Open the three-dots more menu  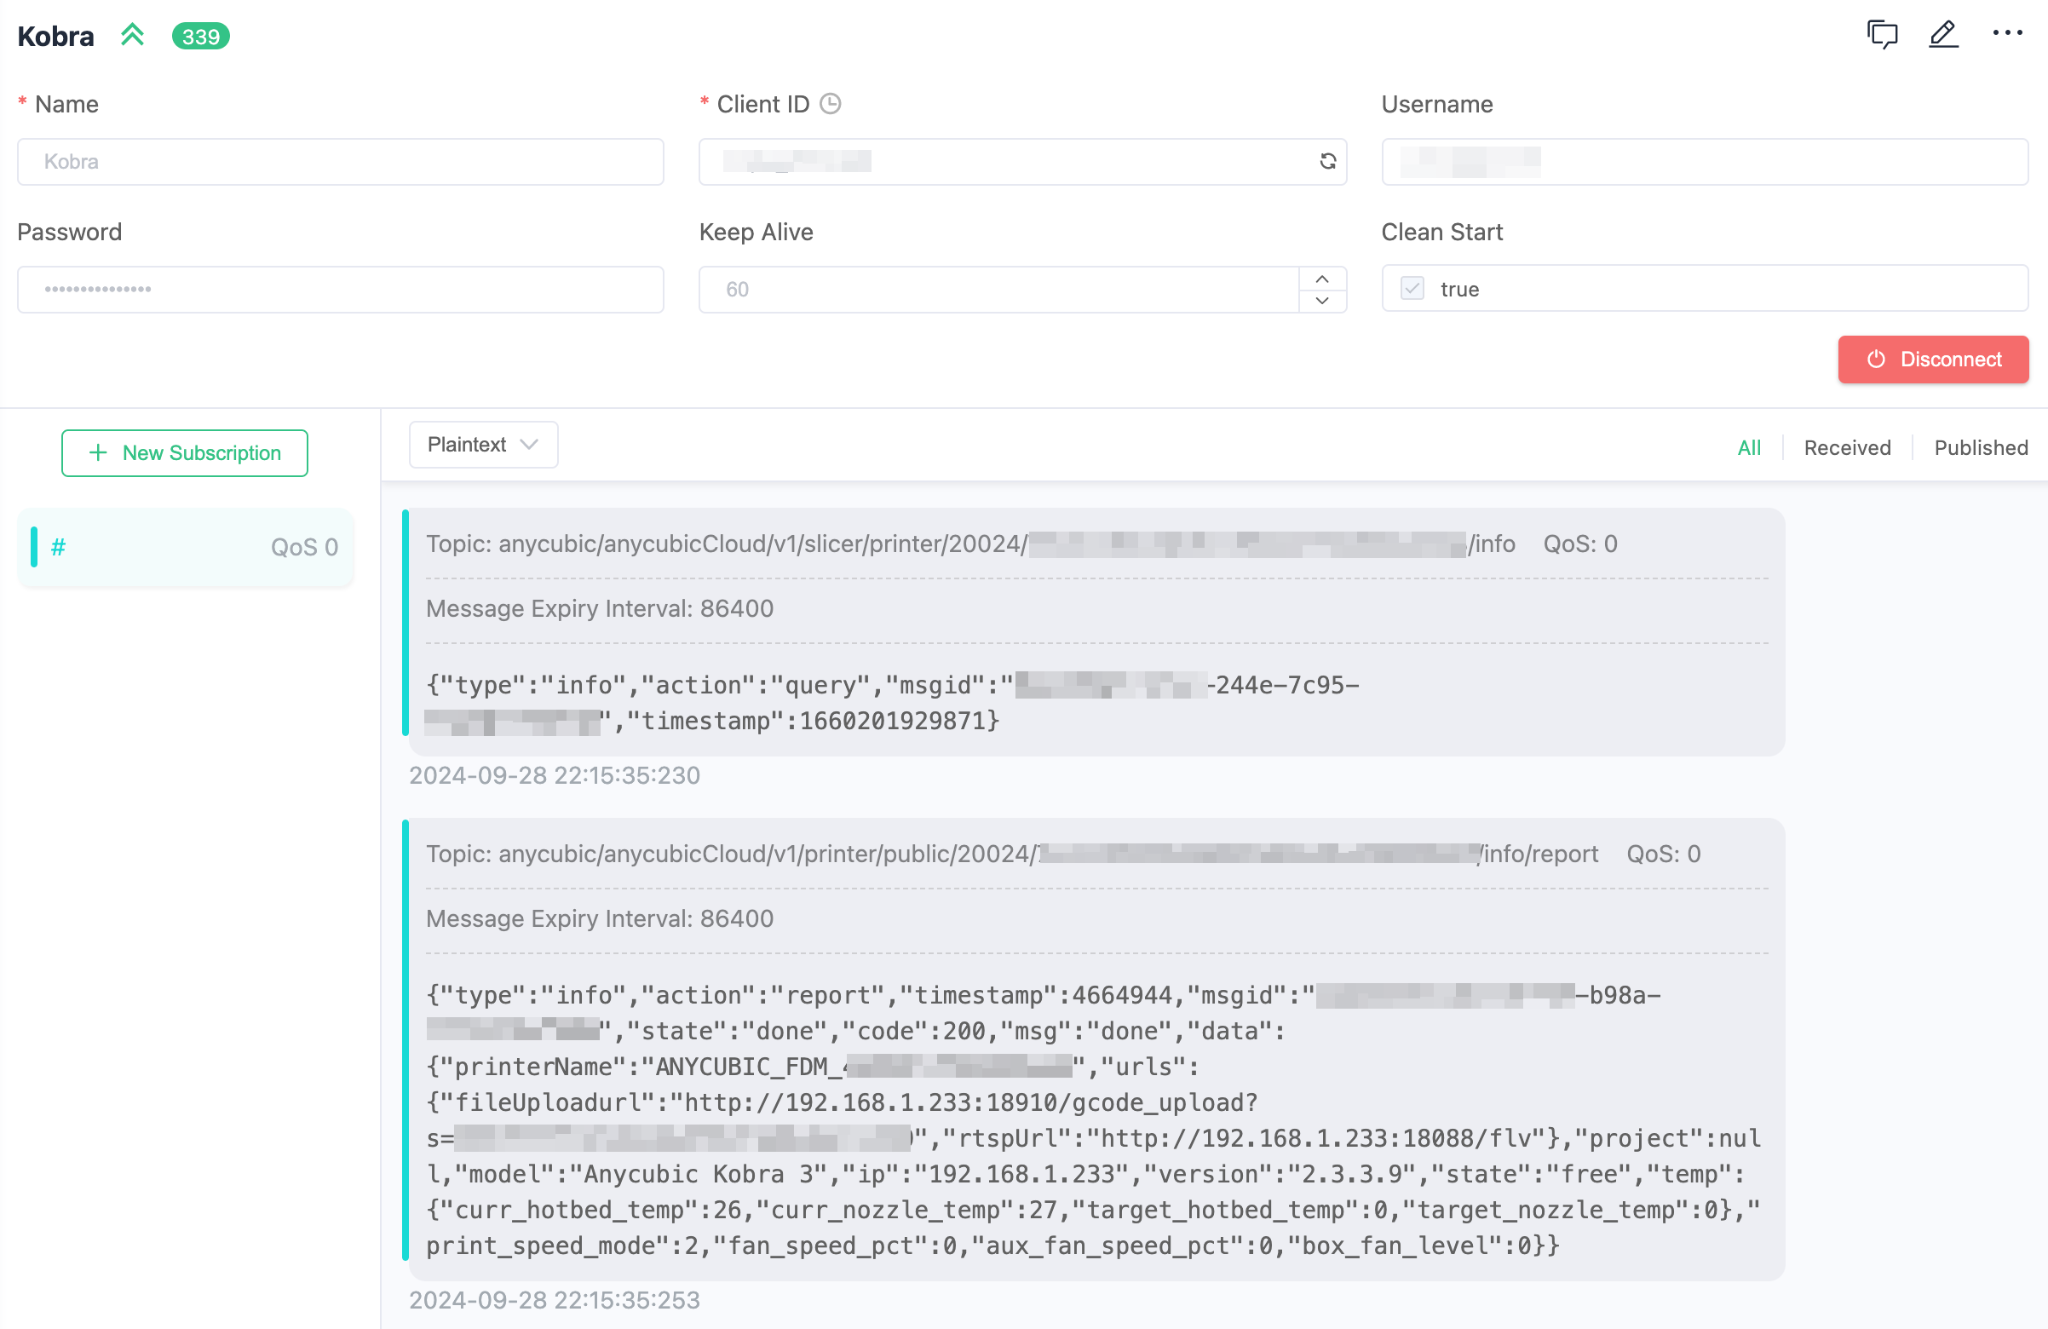[2007, 34]
